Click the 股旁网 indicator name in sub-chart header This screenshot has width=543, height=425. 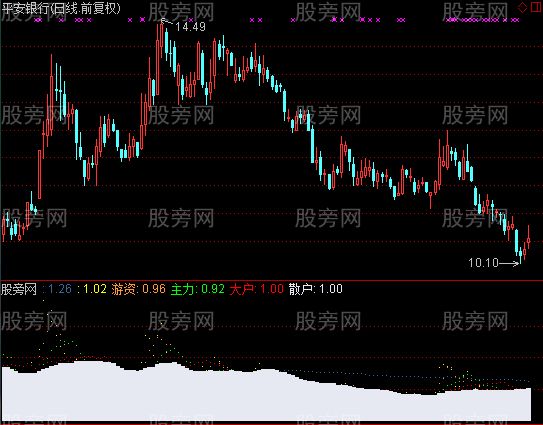click(19, 289)
